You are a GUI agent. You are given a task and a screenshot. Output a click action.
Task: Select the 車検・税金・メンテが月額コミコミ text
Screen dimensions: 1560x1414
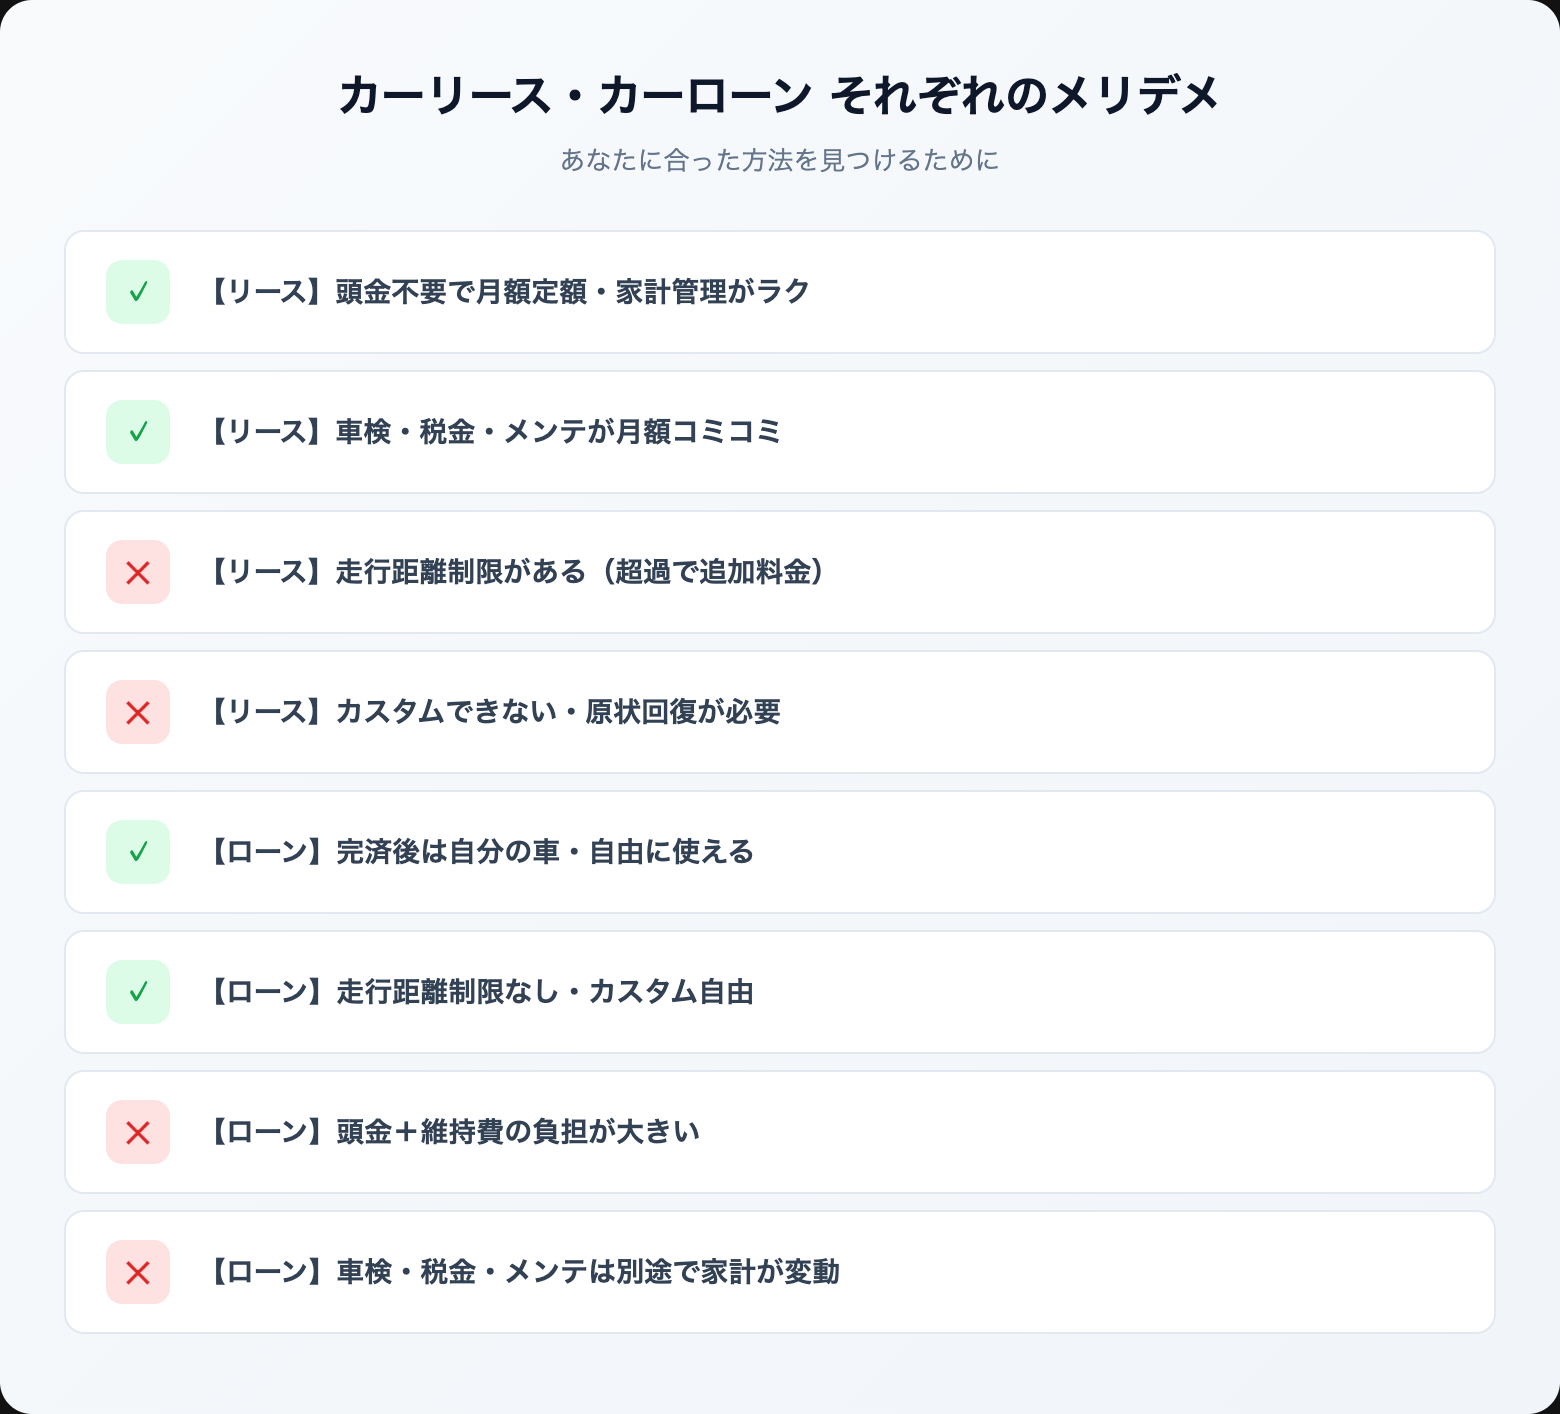pyautogui.click(x=494, y=432)
